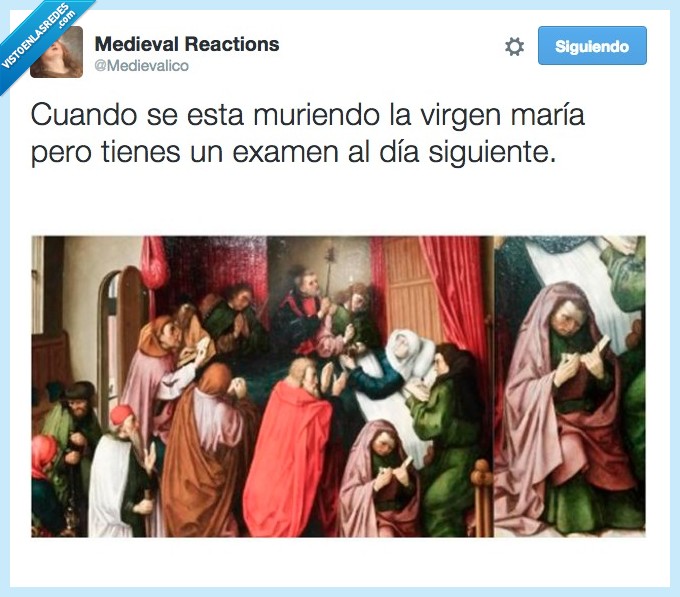Visit the @Medievalico handle link
Screen dimensions: 680x597
coord(141,65)
